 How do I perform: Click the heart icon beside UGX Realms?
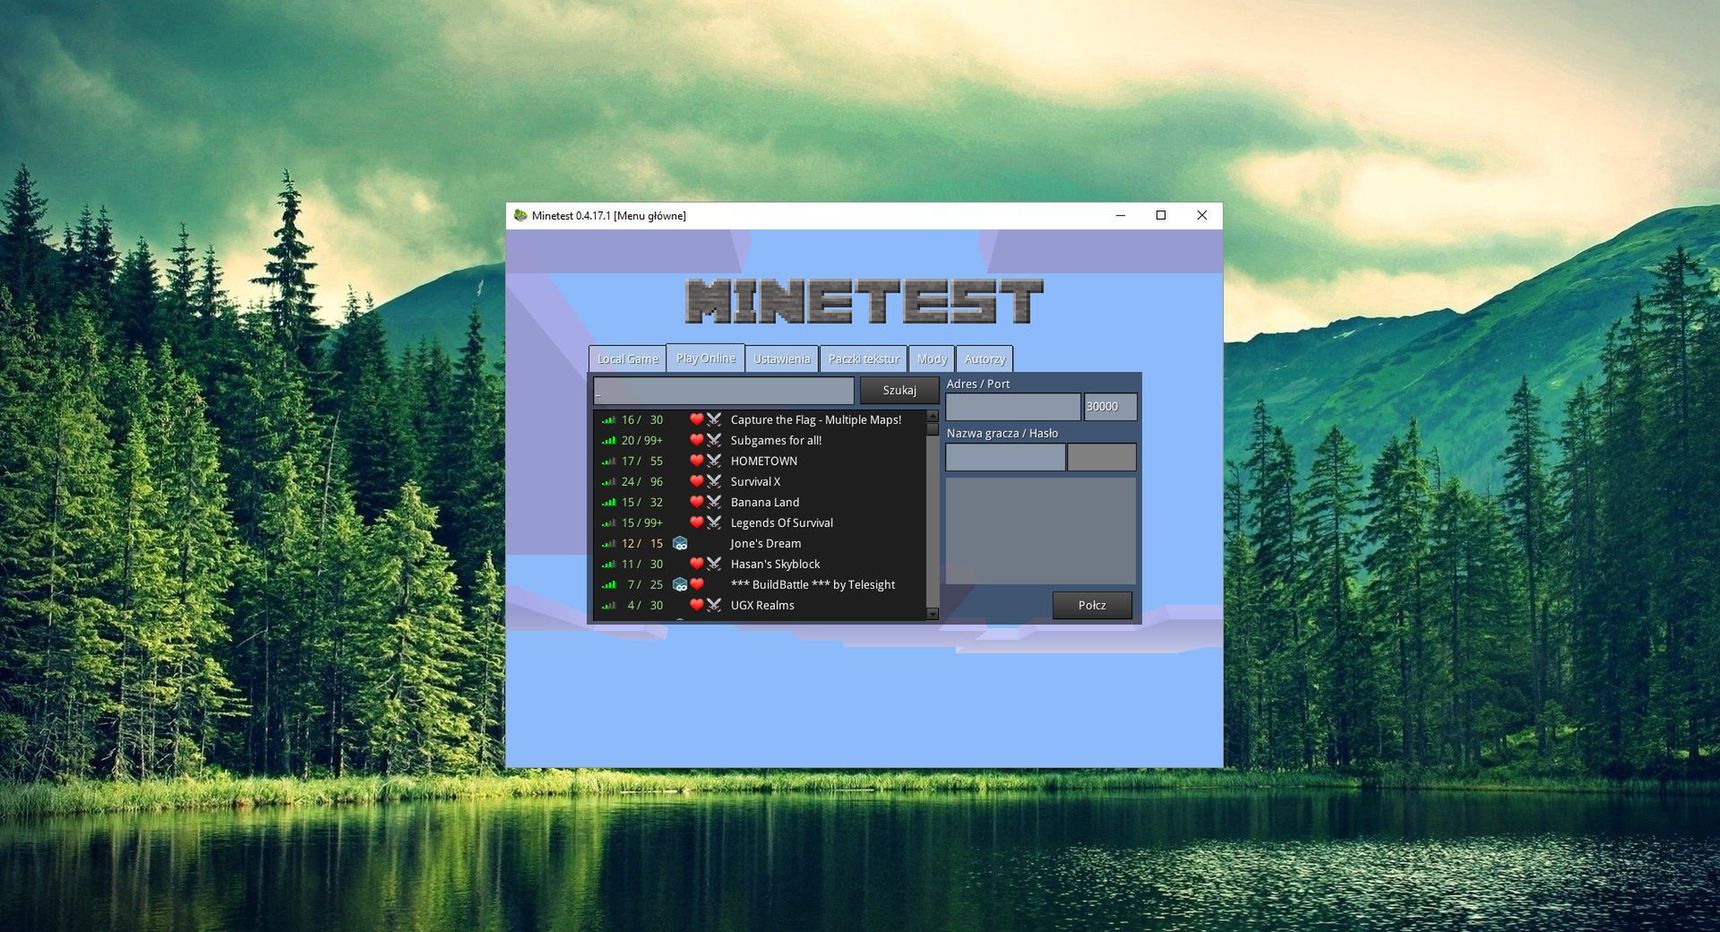[697, 605]
